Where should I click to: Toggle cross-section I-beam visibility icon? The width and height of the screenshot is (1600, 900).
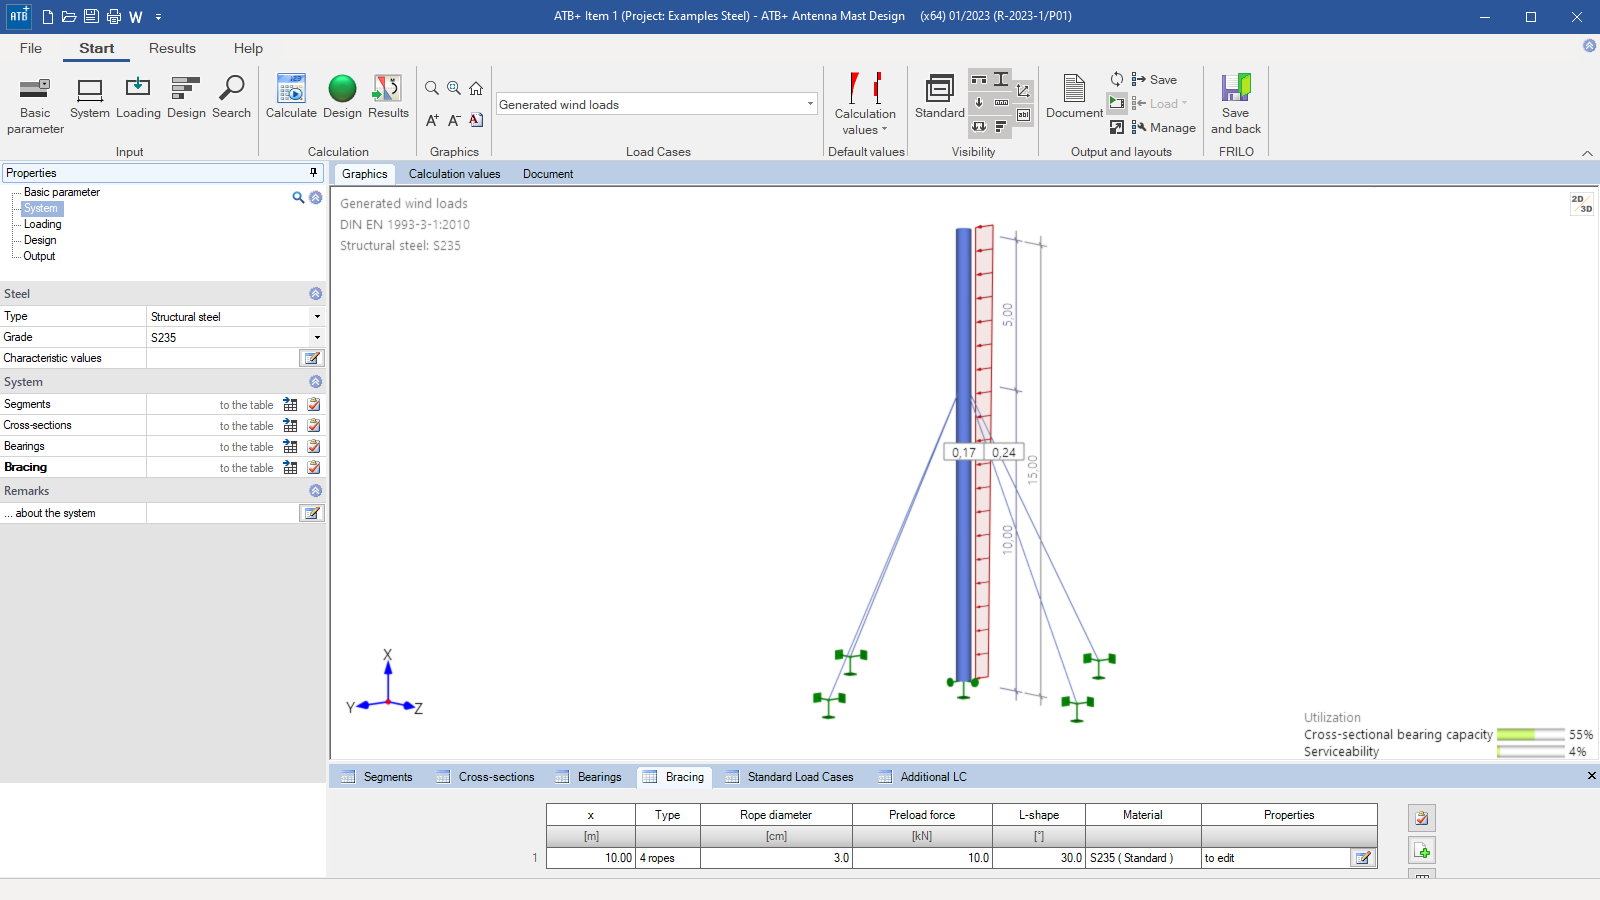click(1001, 79)
